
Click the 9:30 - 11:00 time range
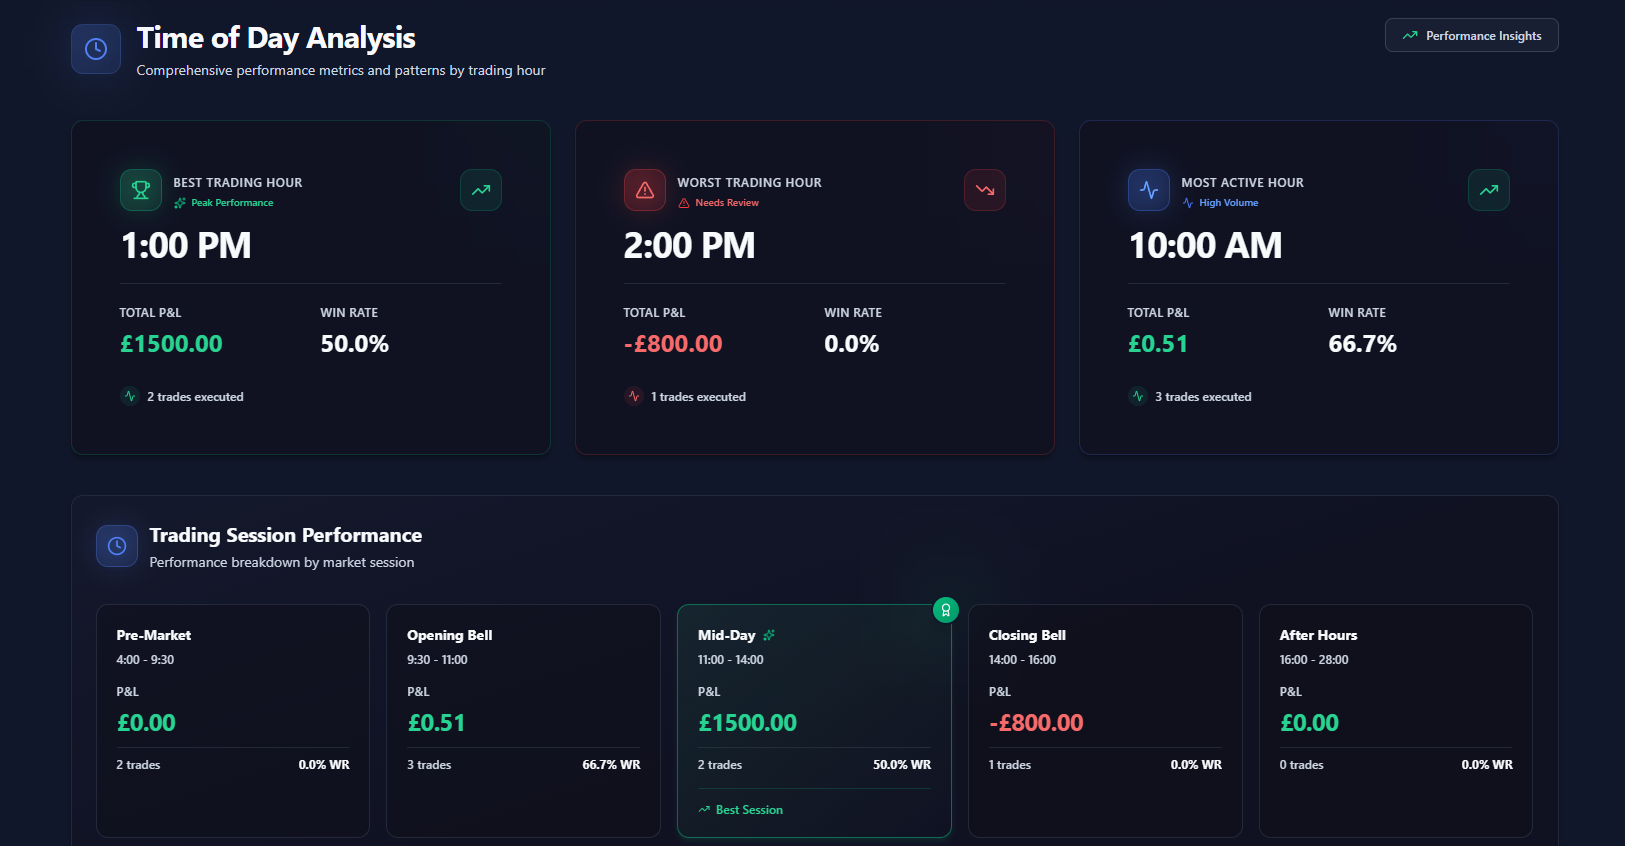(x=437, y=660)
